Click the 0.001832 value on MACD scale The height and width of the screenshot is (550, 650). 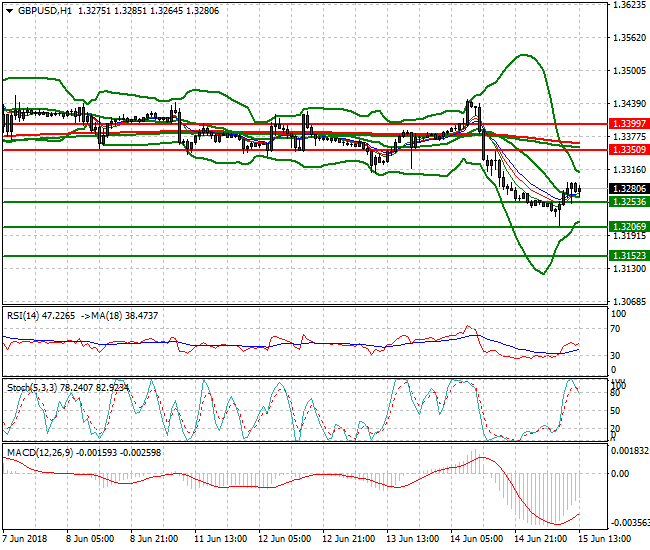point(630,452)
